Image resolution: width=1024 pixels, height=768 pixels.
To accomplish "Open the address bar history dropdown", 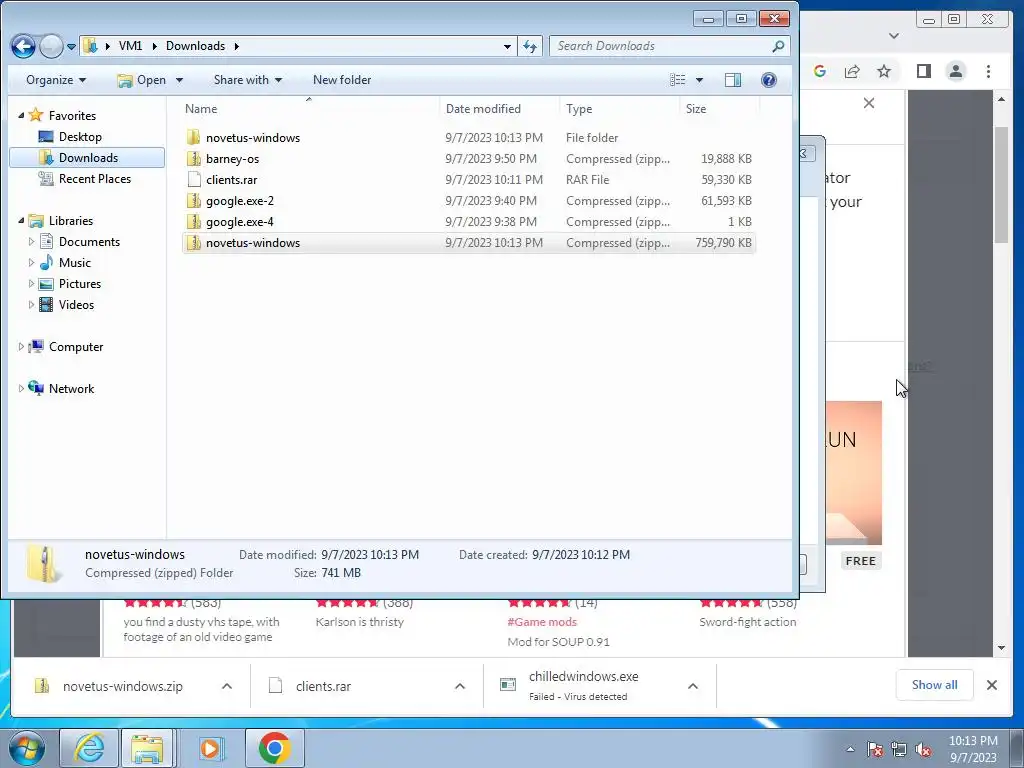I will [x=507, y=46].
